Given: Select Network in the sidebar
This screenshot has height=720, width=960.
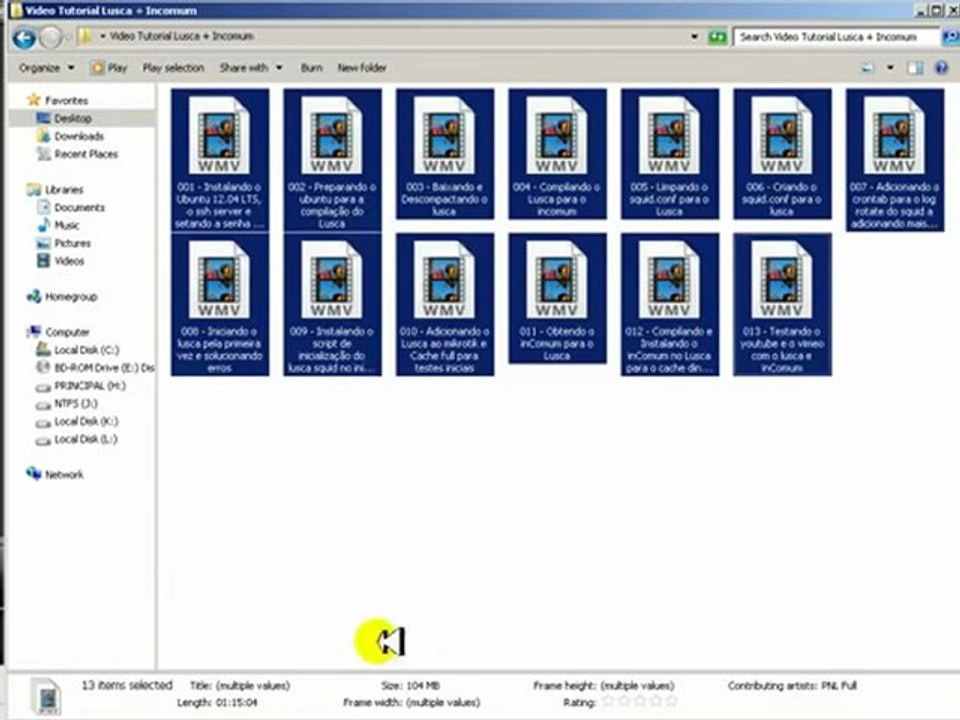Looking at the screenshot, I should pos(55,474).
